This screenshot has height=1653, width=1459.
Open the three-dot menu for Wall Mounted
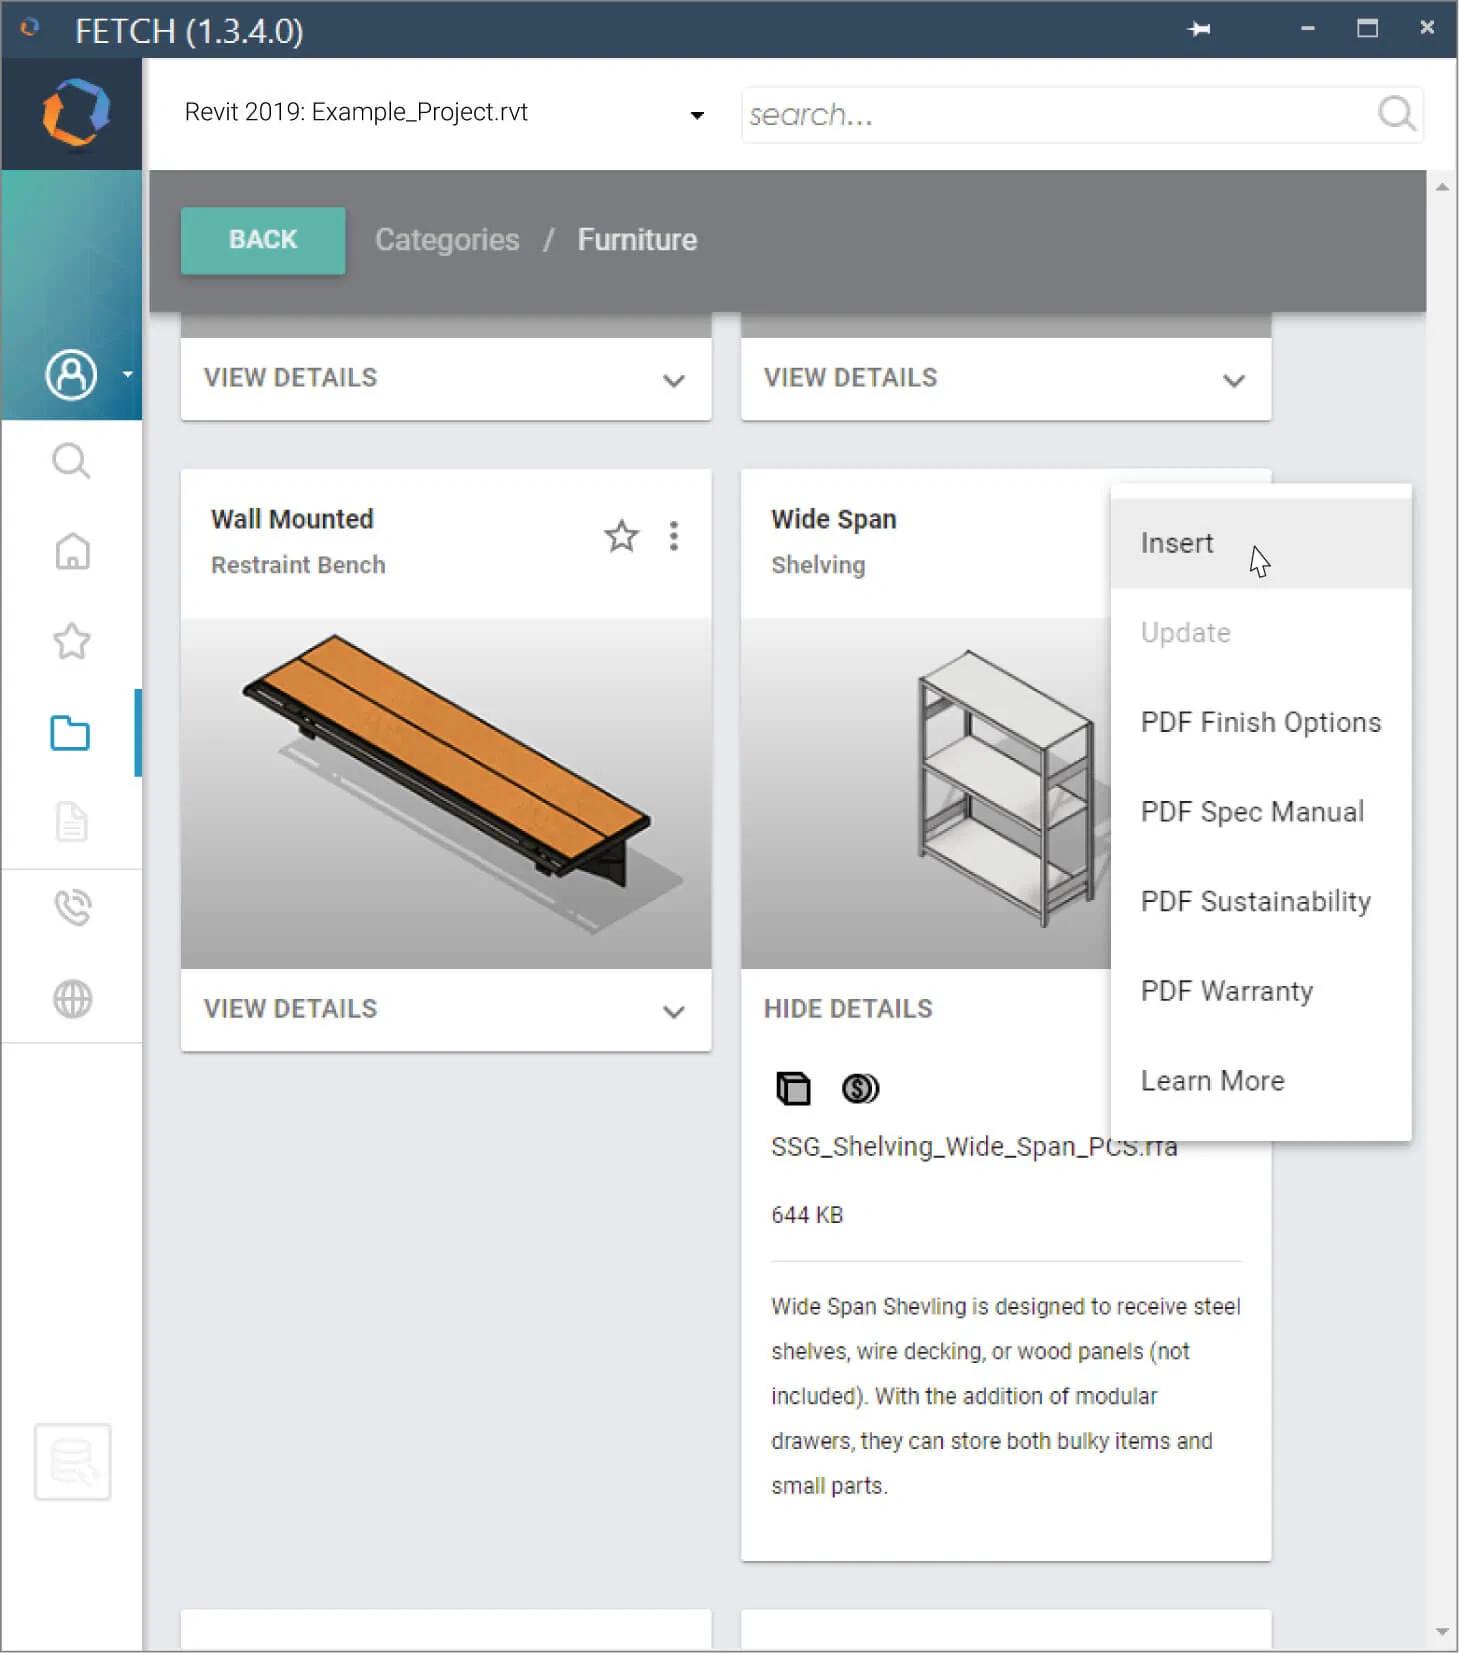[x=674, y=536]
